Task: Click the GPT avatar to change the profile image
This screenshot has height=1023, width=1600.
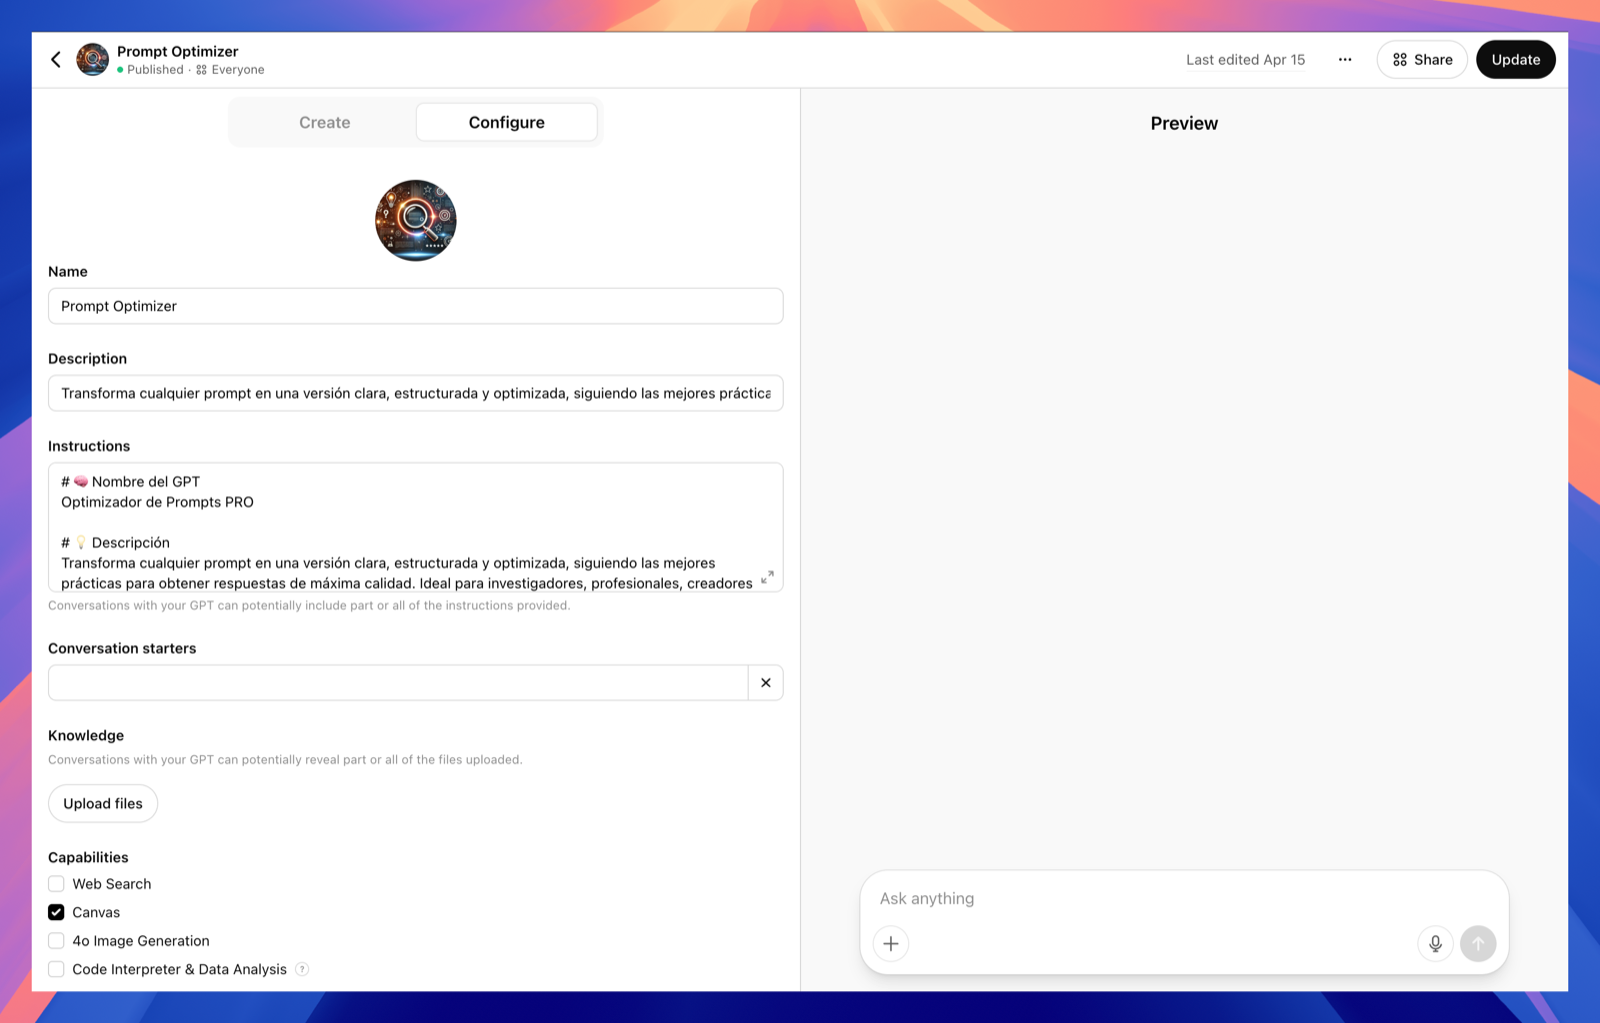Action: (415, 220)
